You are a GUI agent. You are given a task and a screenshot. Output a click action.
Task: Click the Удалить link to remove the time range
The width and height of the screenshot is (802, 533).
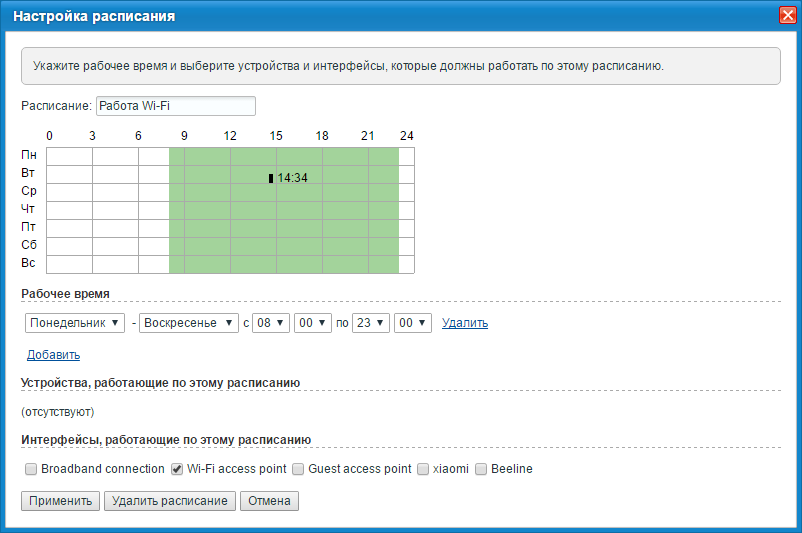coord(465,323)
